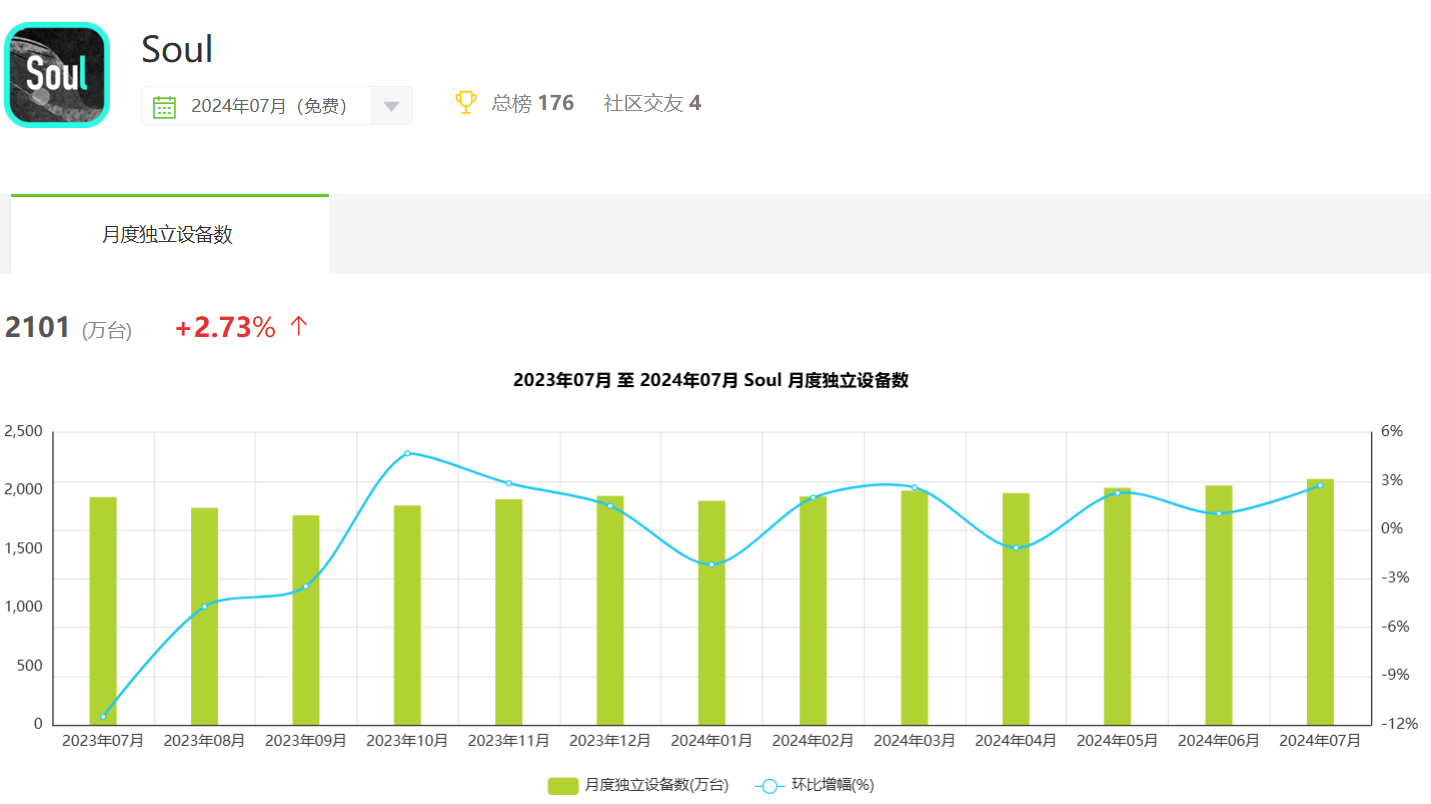Click the Soul app title text

coord(177,48)
